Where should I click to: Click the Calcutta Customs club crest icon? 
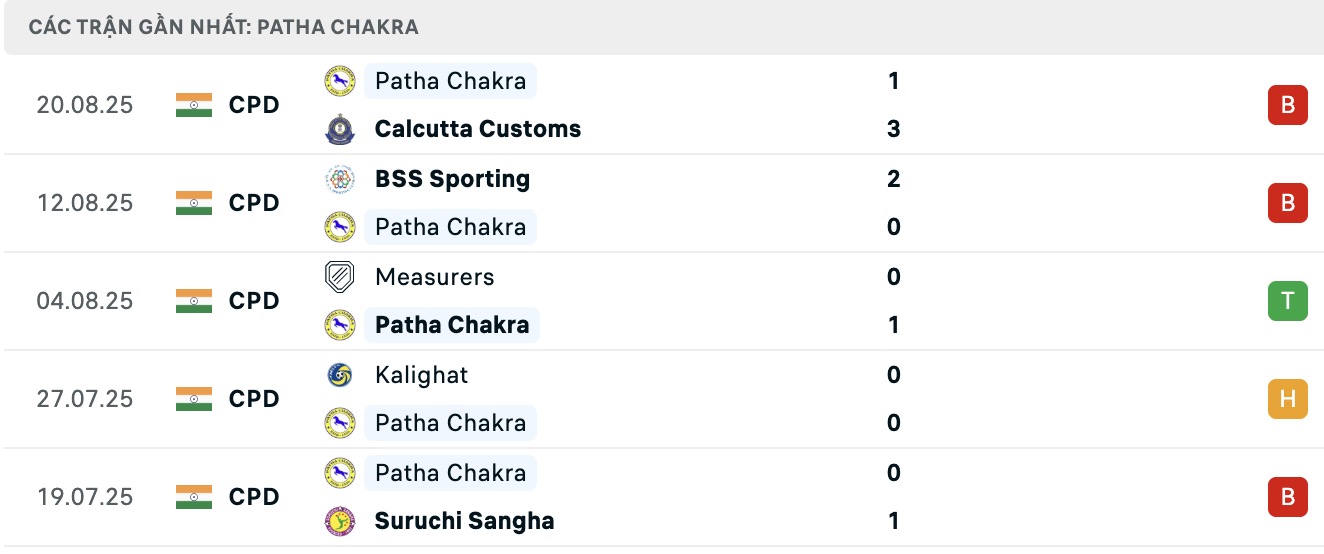click(340, 129)
